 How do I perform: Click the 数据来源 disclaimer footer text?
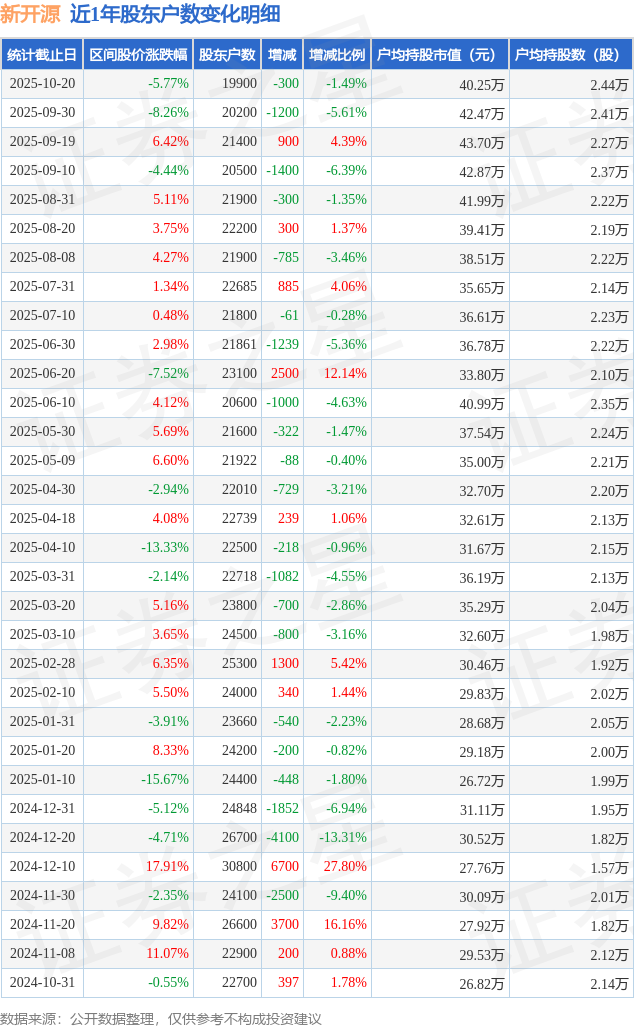click(161, 1018)
